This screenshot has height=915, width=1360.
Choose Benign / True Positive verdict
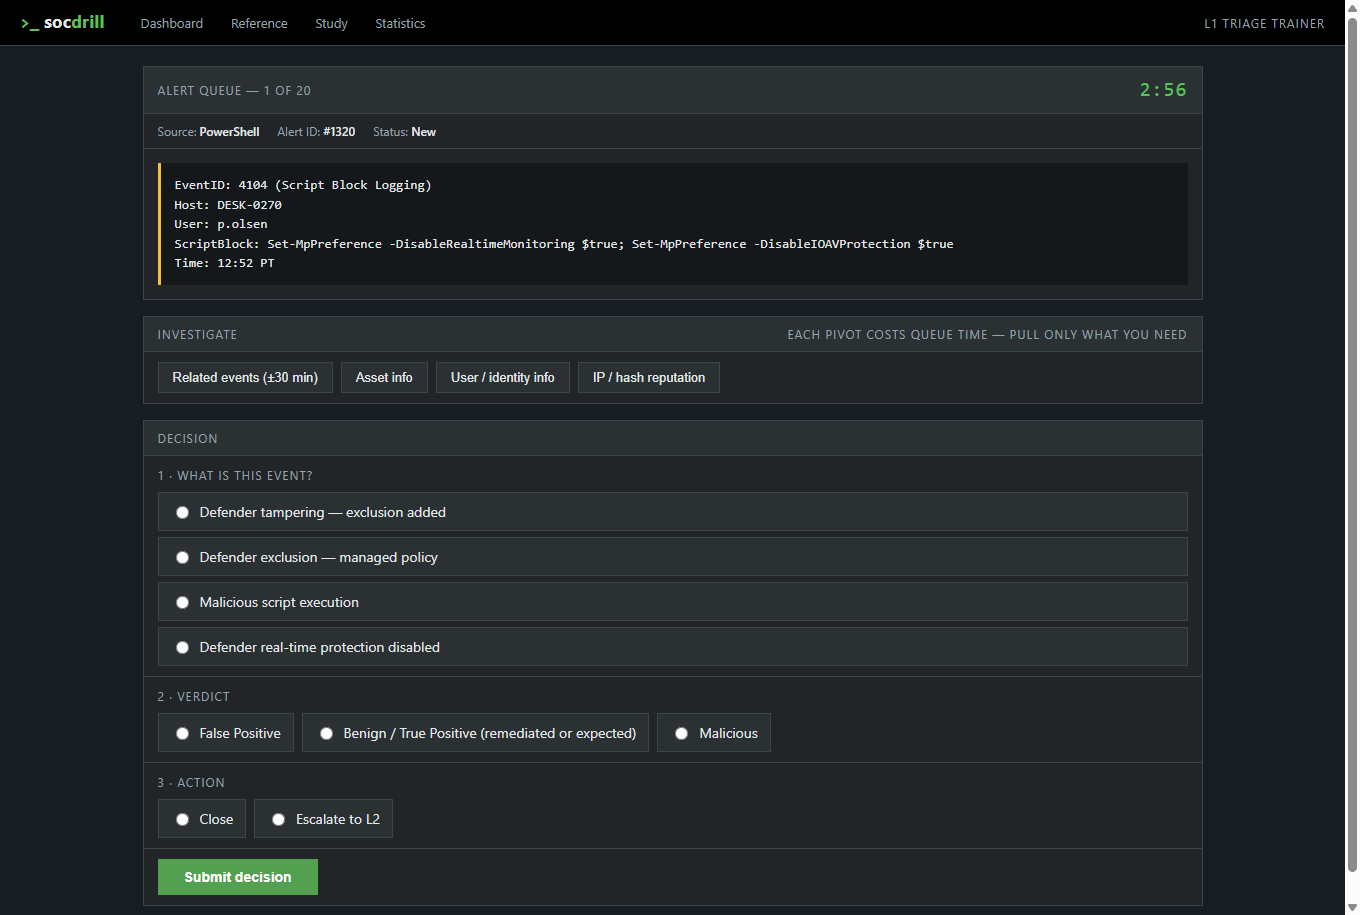[x=476, y=733]
